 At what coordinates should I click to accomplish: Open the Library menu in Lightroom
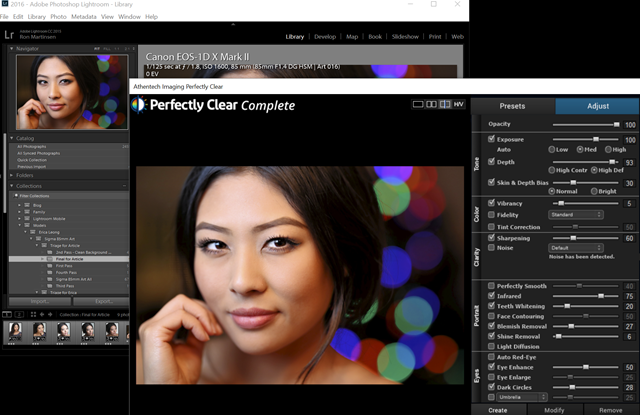click(36, 17)
